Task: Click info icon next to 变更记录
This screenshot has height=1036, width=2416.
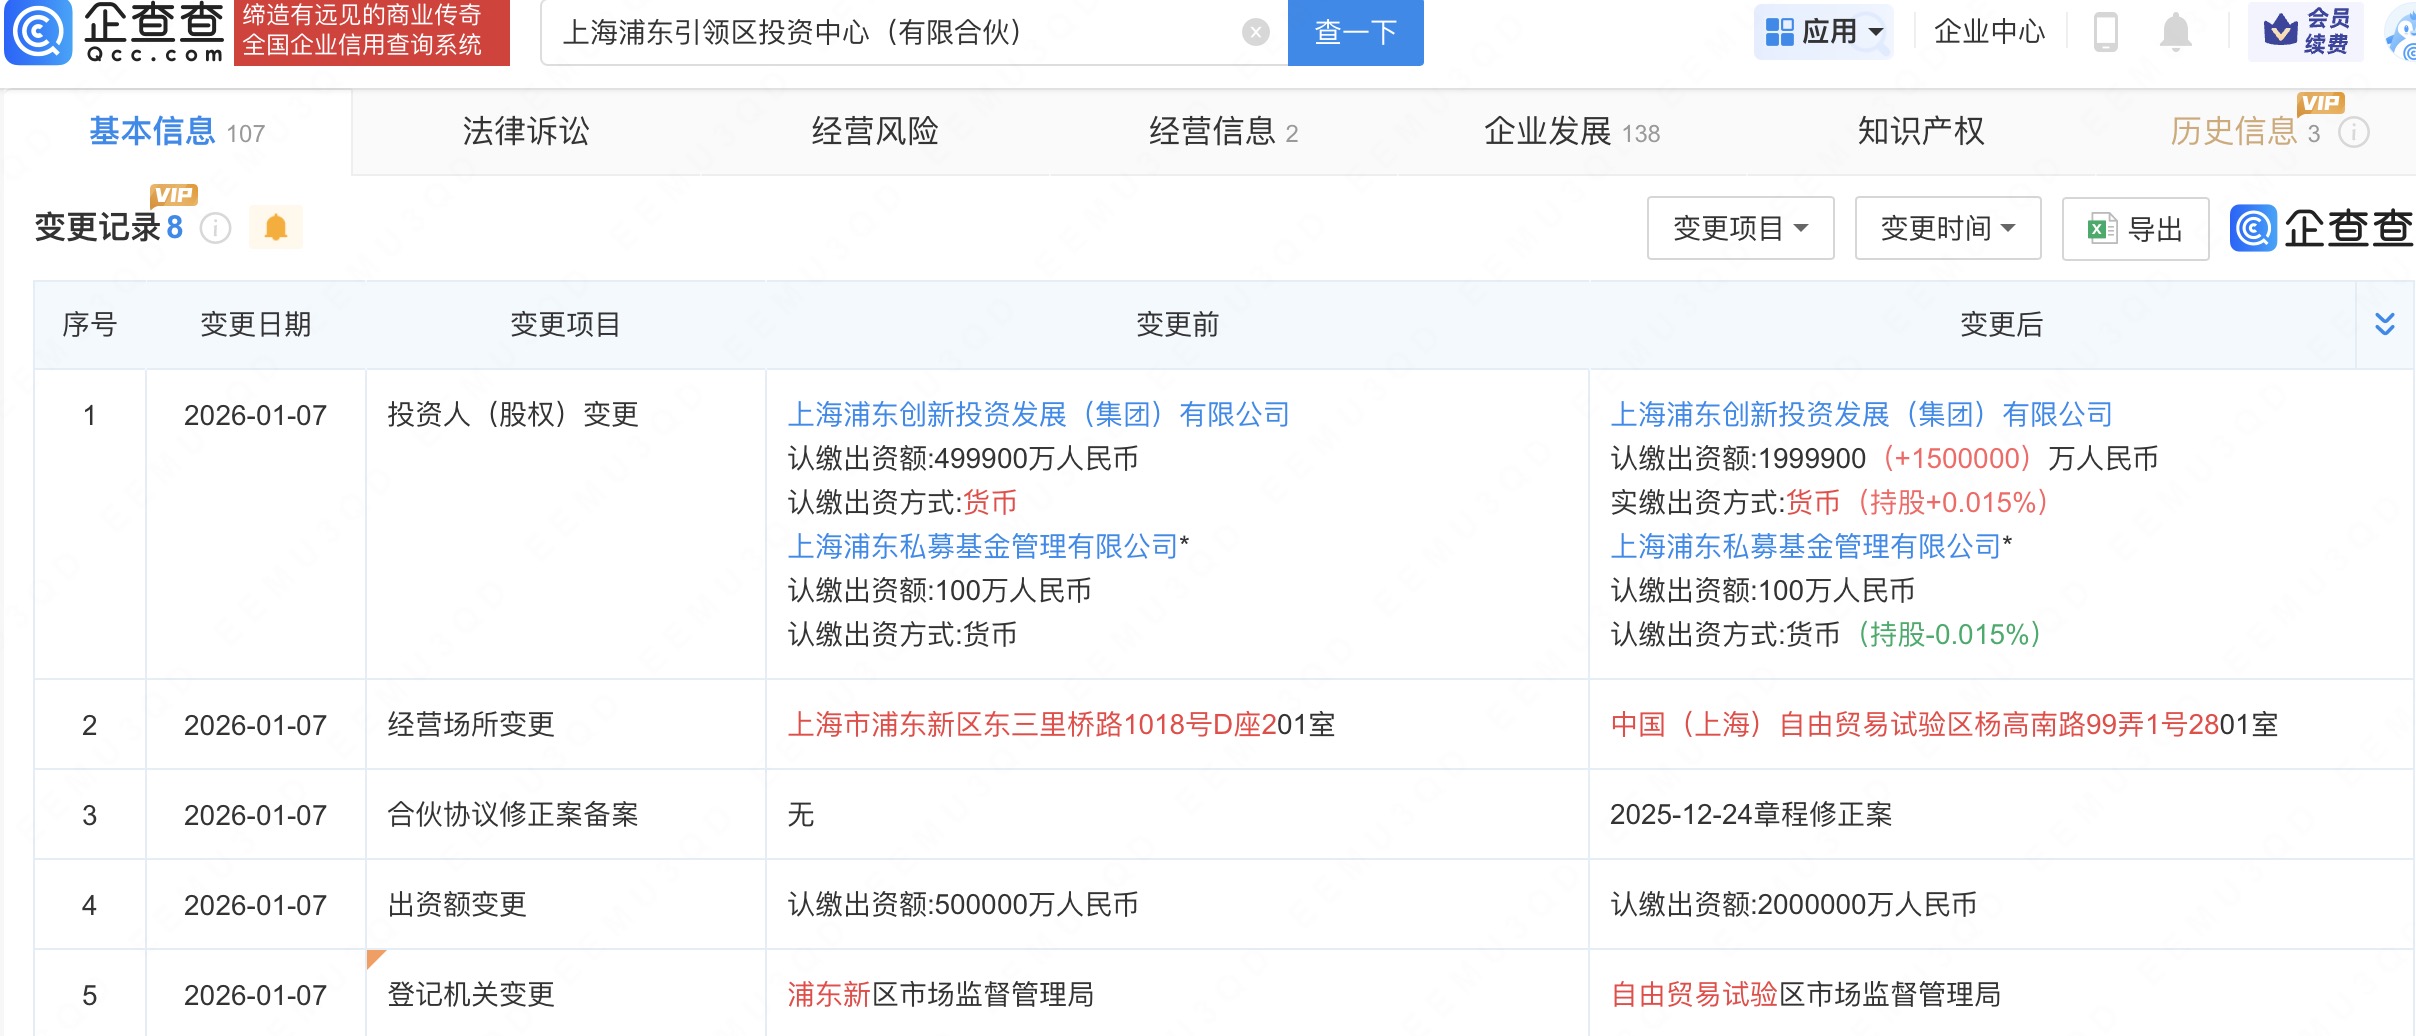Action: (215, 228)
